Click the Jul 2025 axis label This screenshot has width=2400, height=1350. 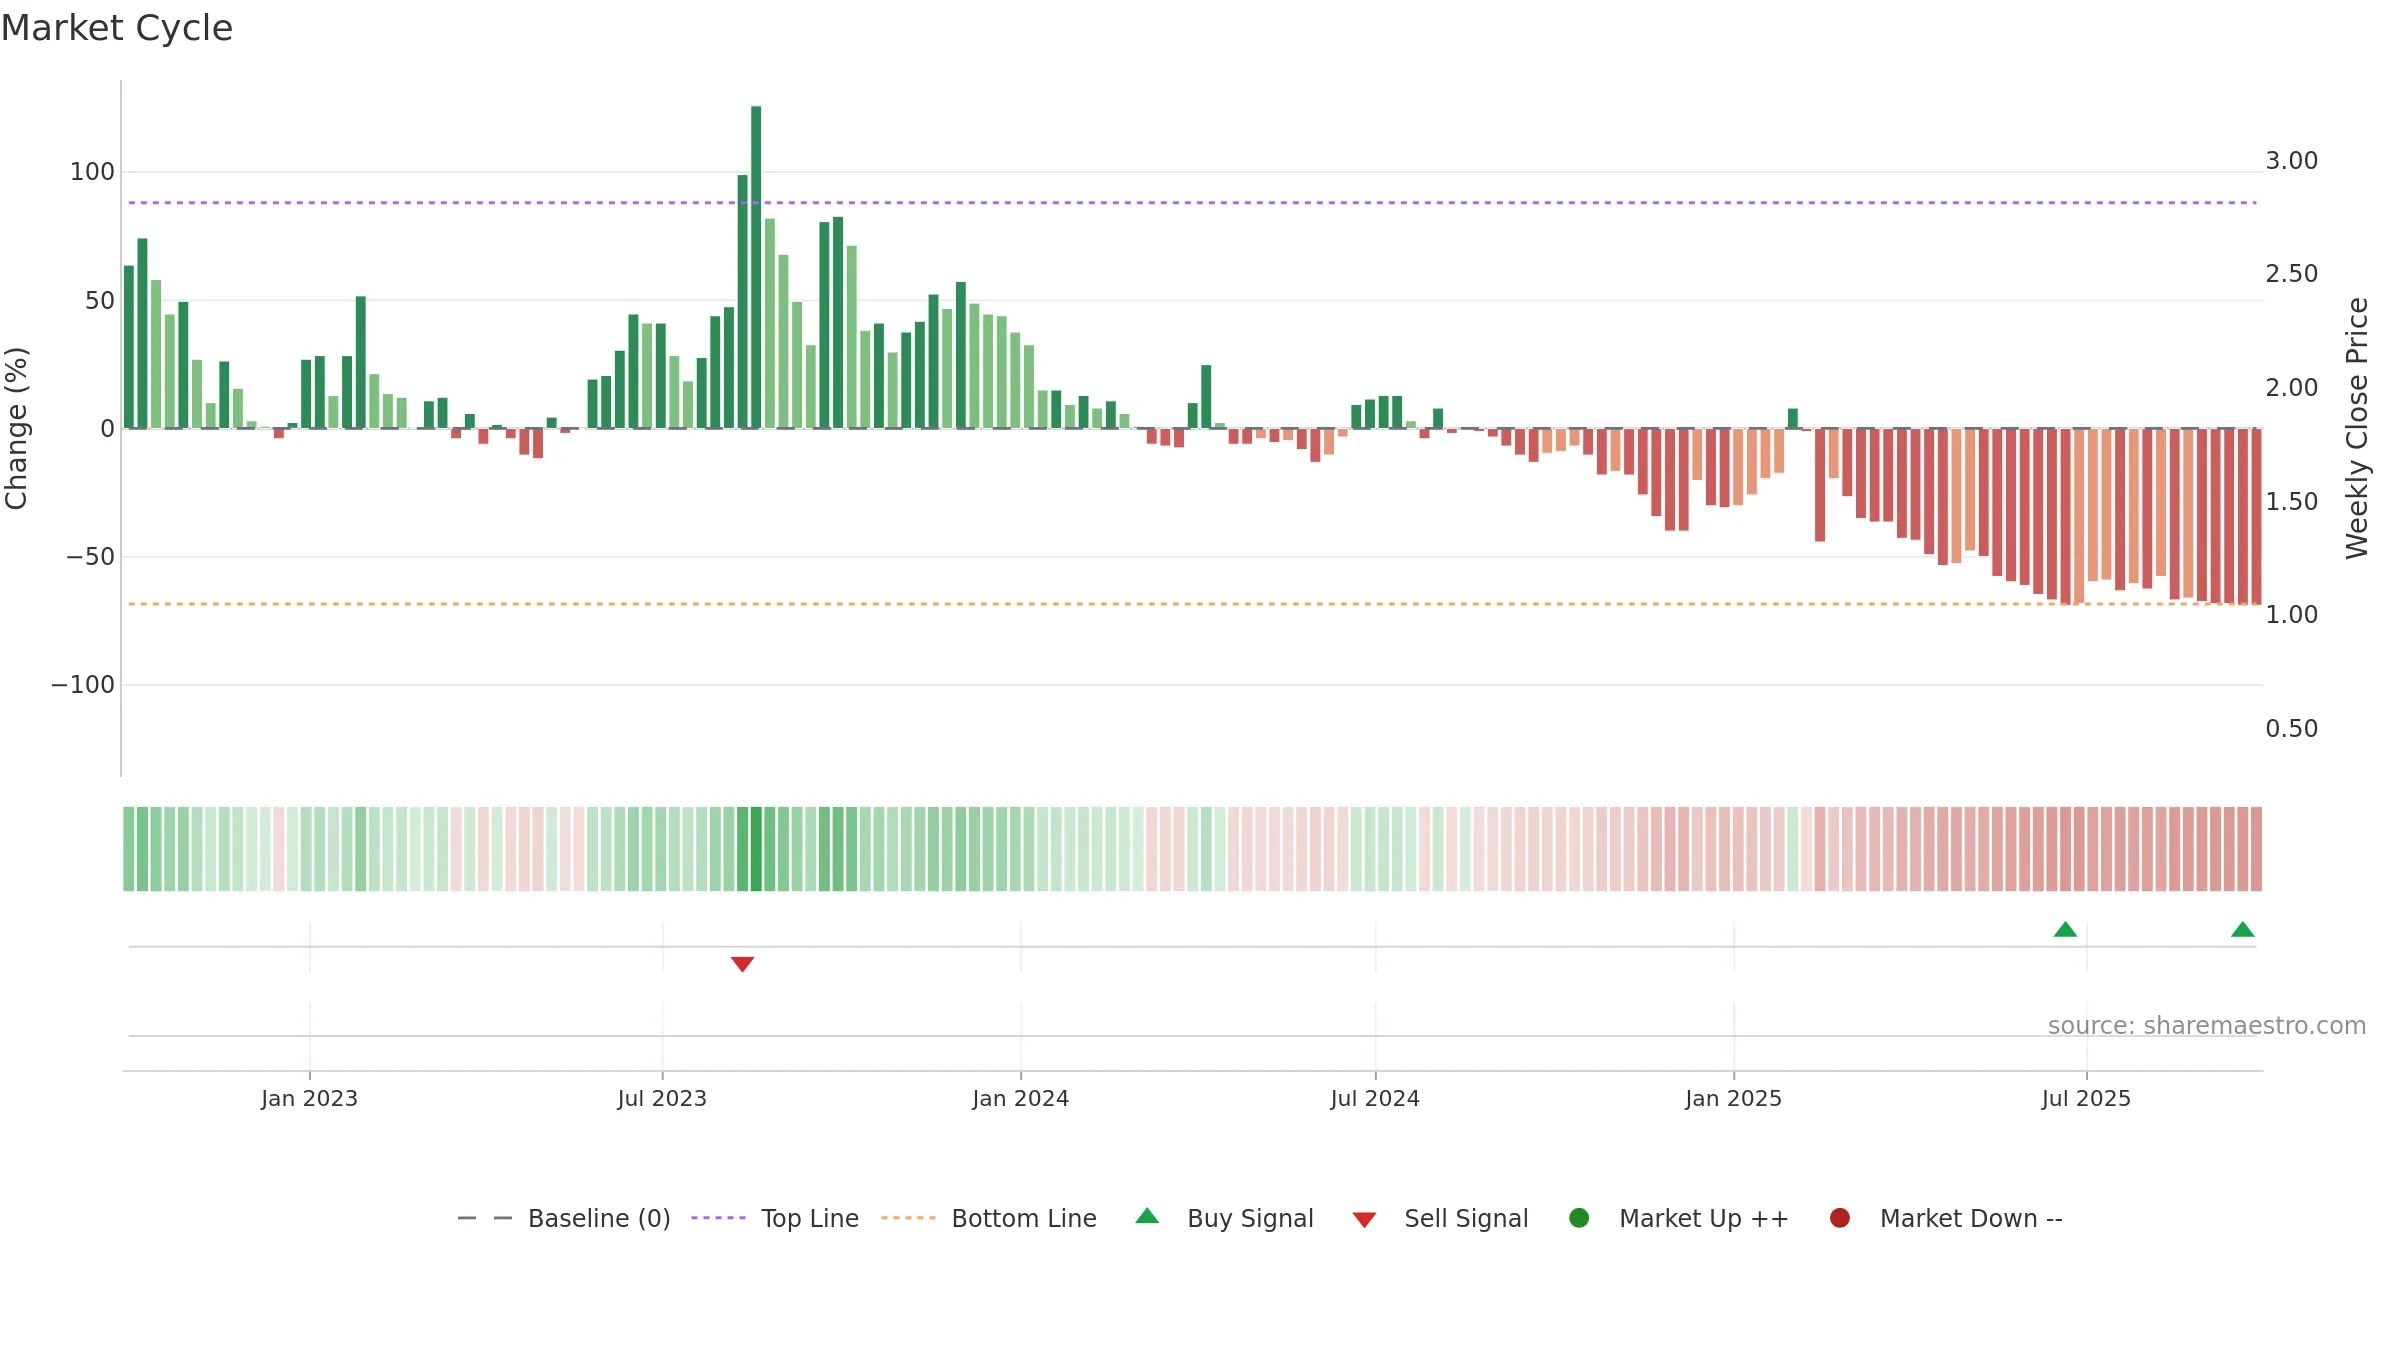[2086, 1099]
